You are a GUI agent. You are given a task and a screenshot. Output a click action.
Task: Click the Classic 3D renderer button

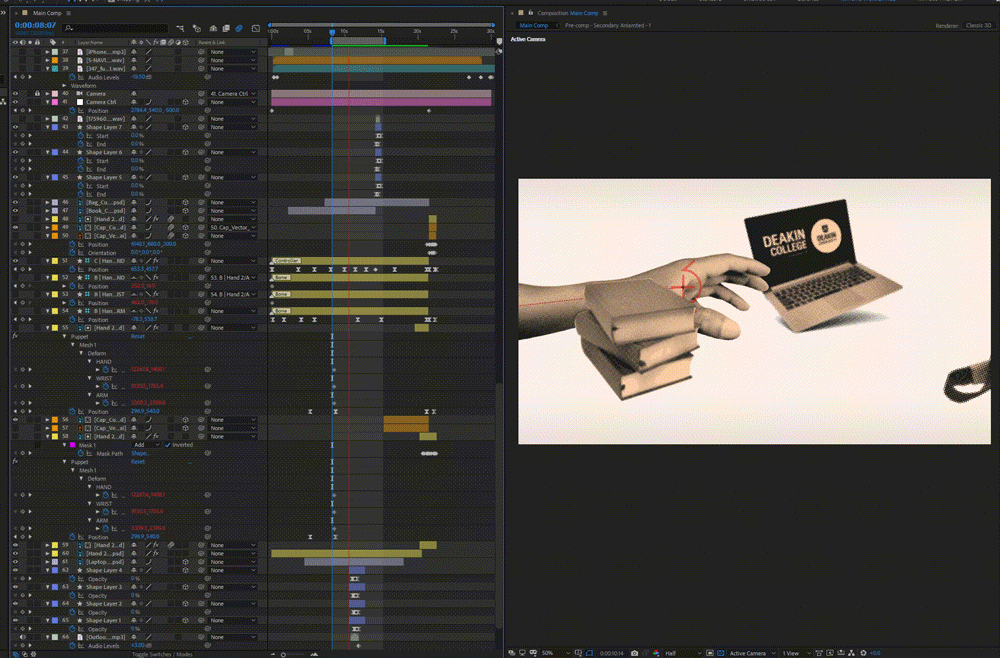point(978,26)
